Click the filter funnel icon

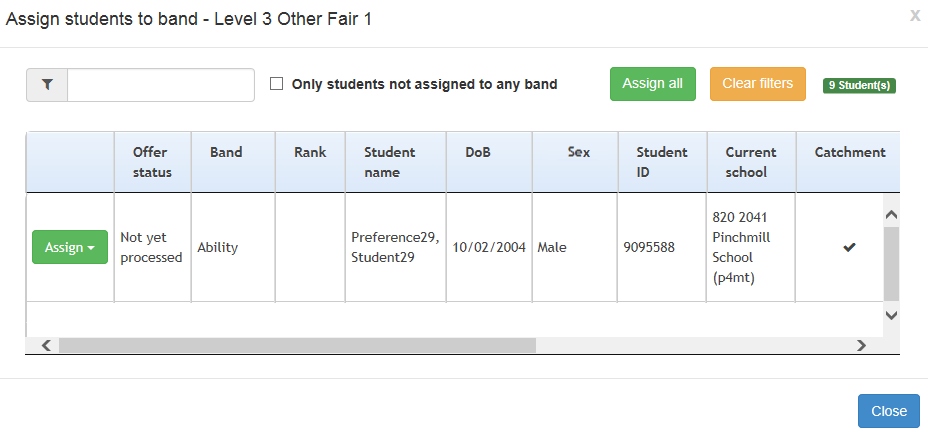coord(47,85)
